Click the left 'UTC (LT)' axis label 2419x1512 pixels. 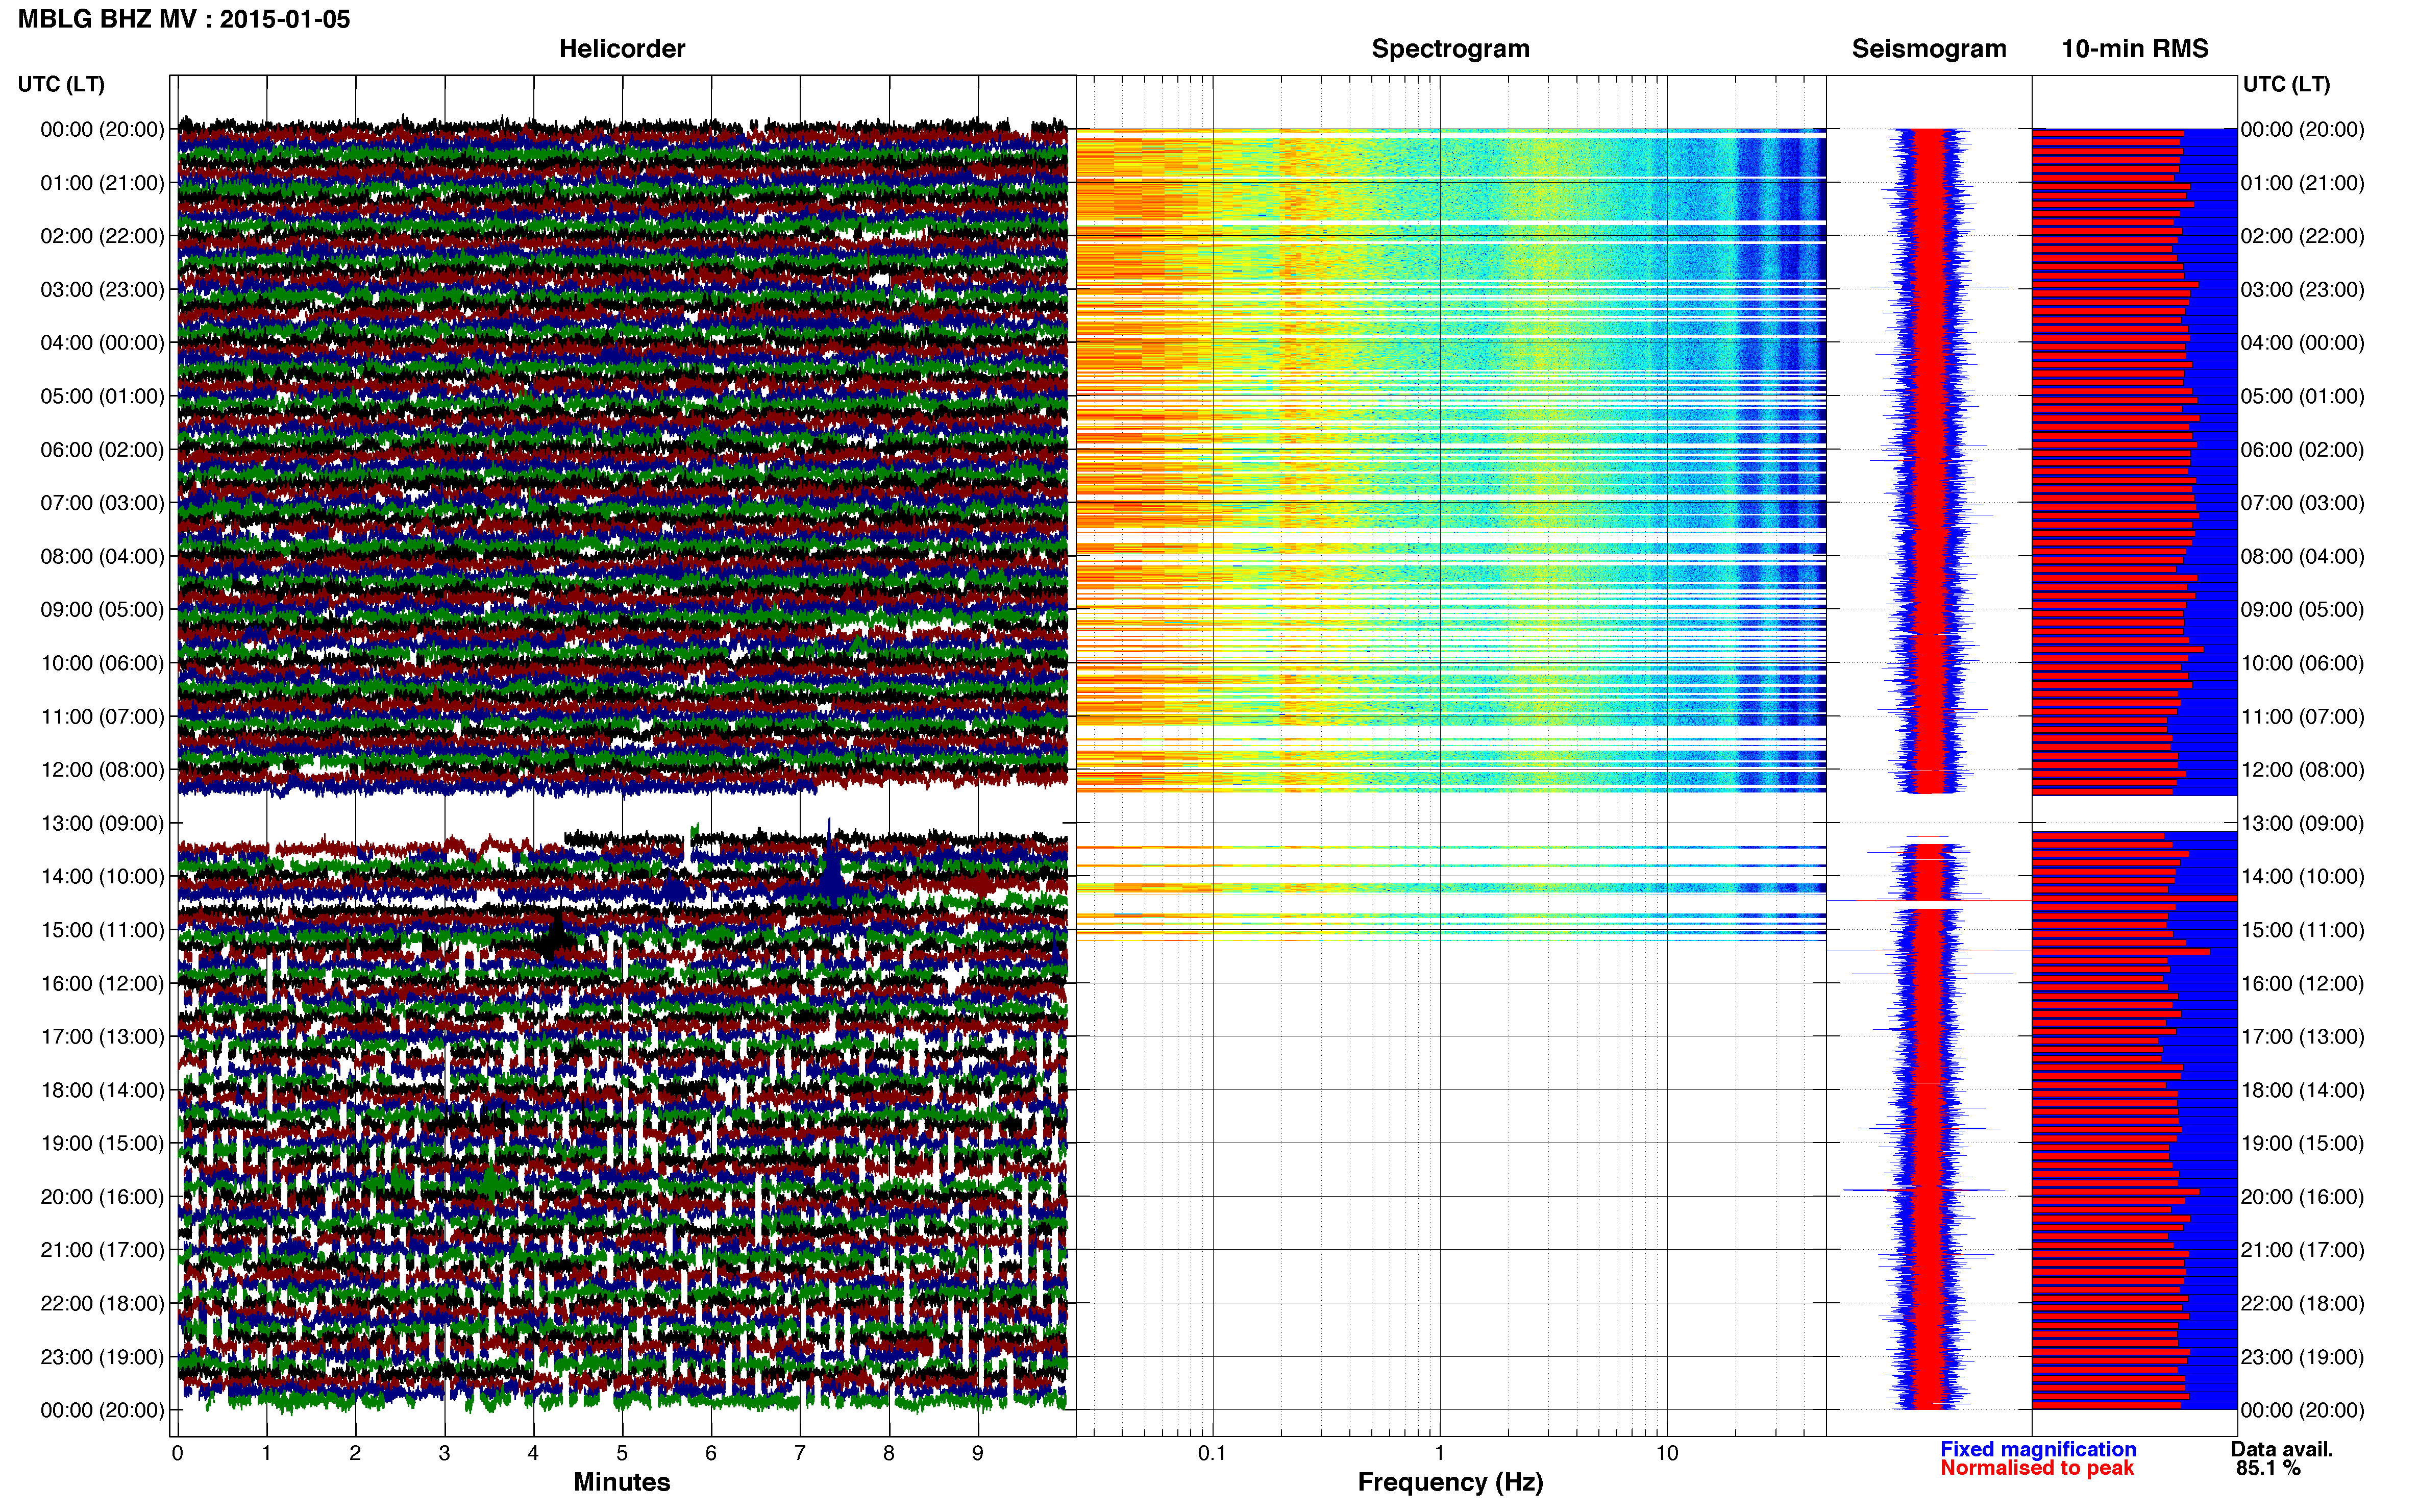(x=61, y=84)
